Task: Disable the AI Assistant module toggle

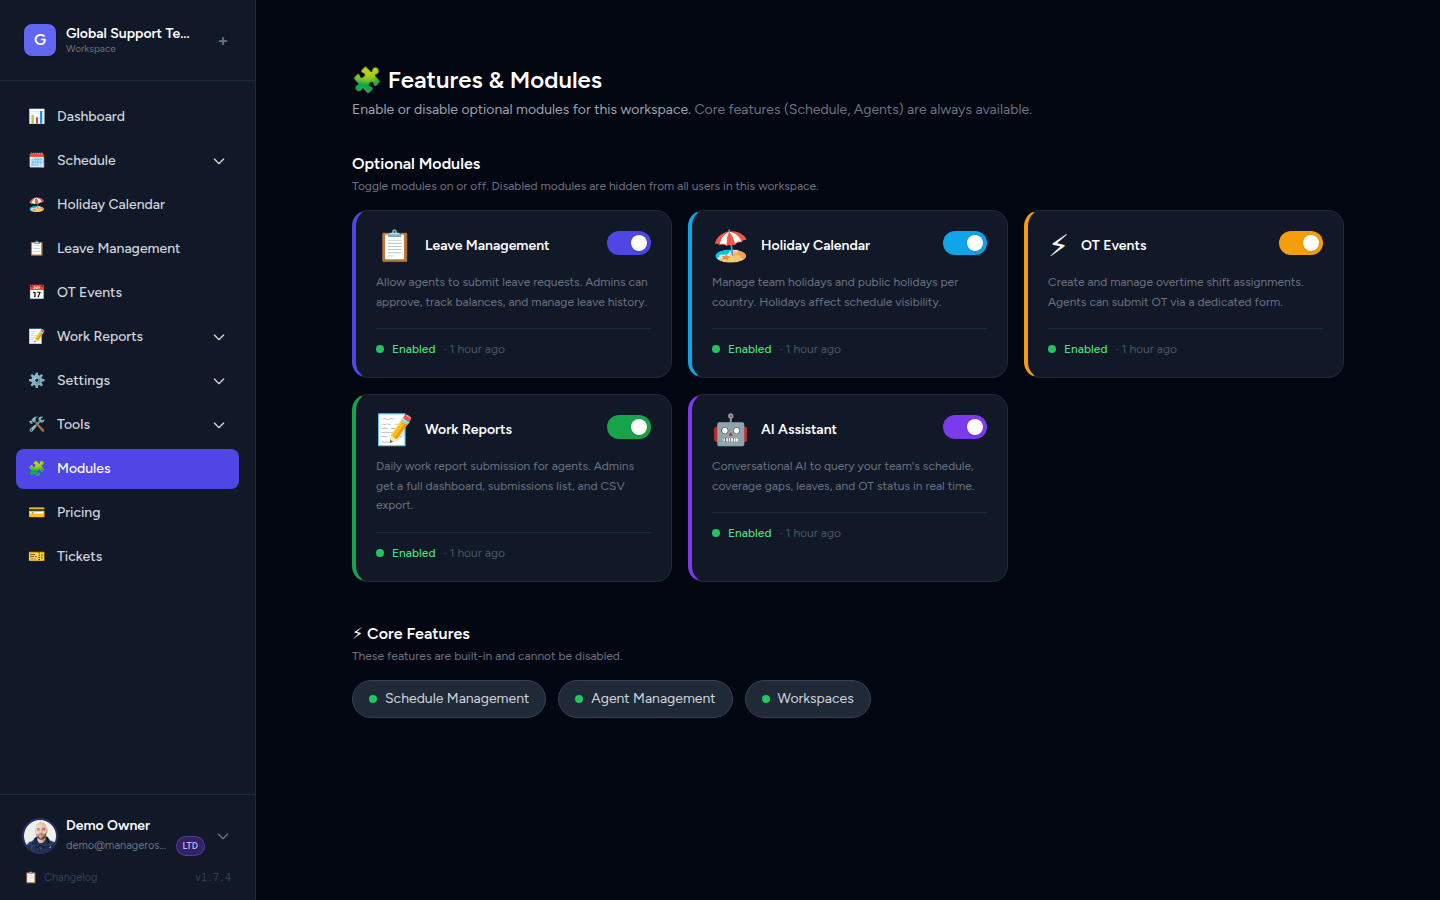Action: 965,427
